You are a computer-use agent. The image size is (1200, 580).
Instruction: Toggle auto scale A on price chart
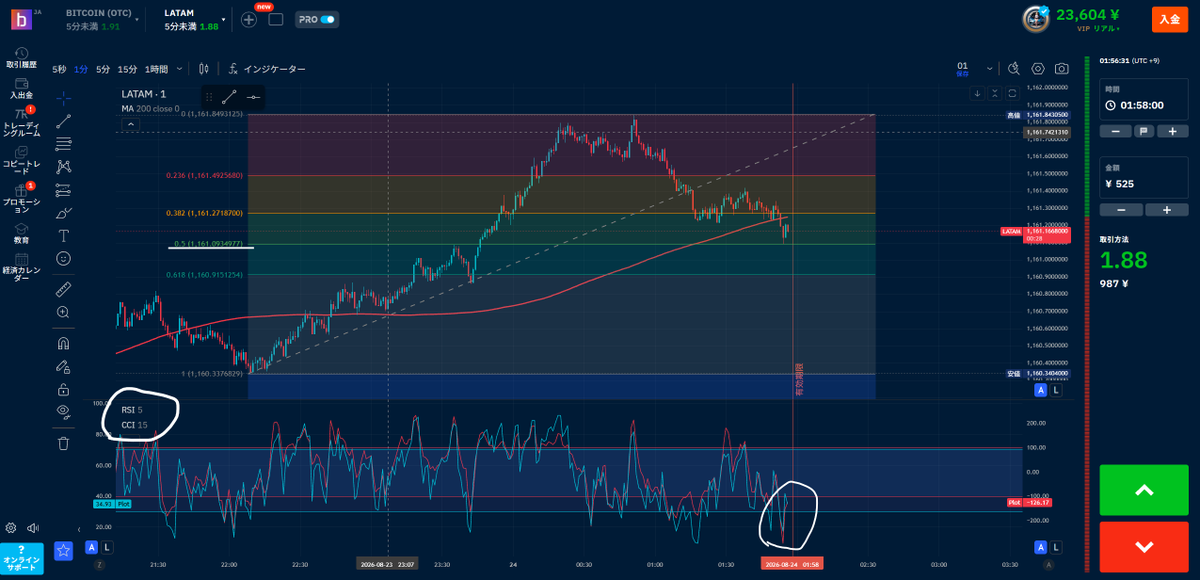[x=1041, y=391]
